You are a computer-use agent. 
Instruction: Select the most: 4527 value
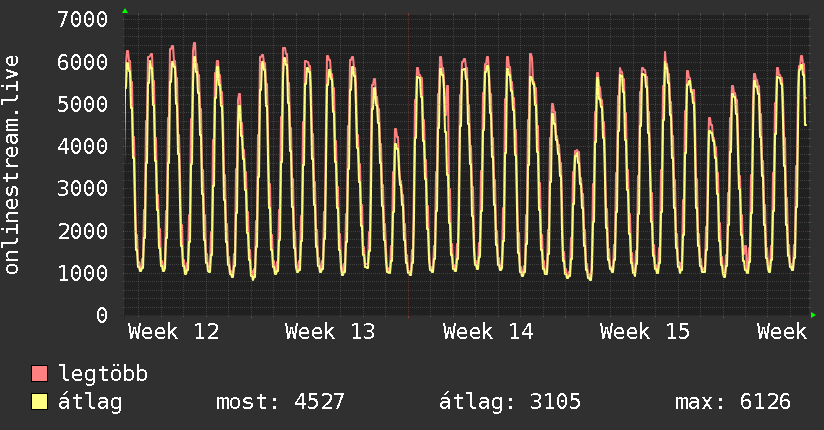pyautogui.click(x=280, y=402)
